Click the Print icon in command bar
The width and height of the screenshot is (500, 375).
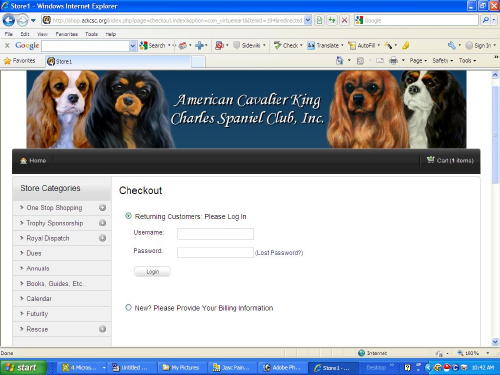(x=394, y=61)
